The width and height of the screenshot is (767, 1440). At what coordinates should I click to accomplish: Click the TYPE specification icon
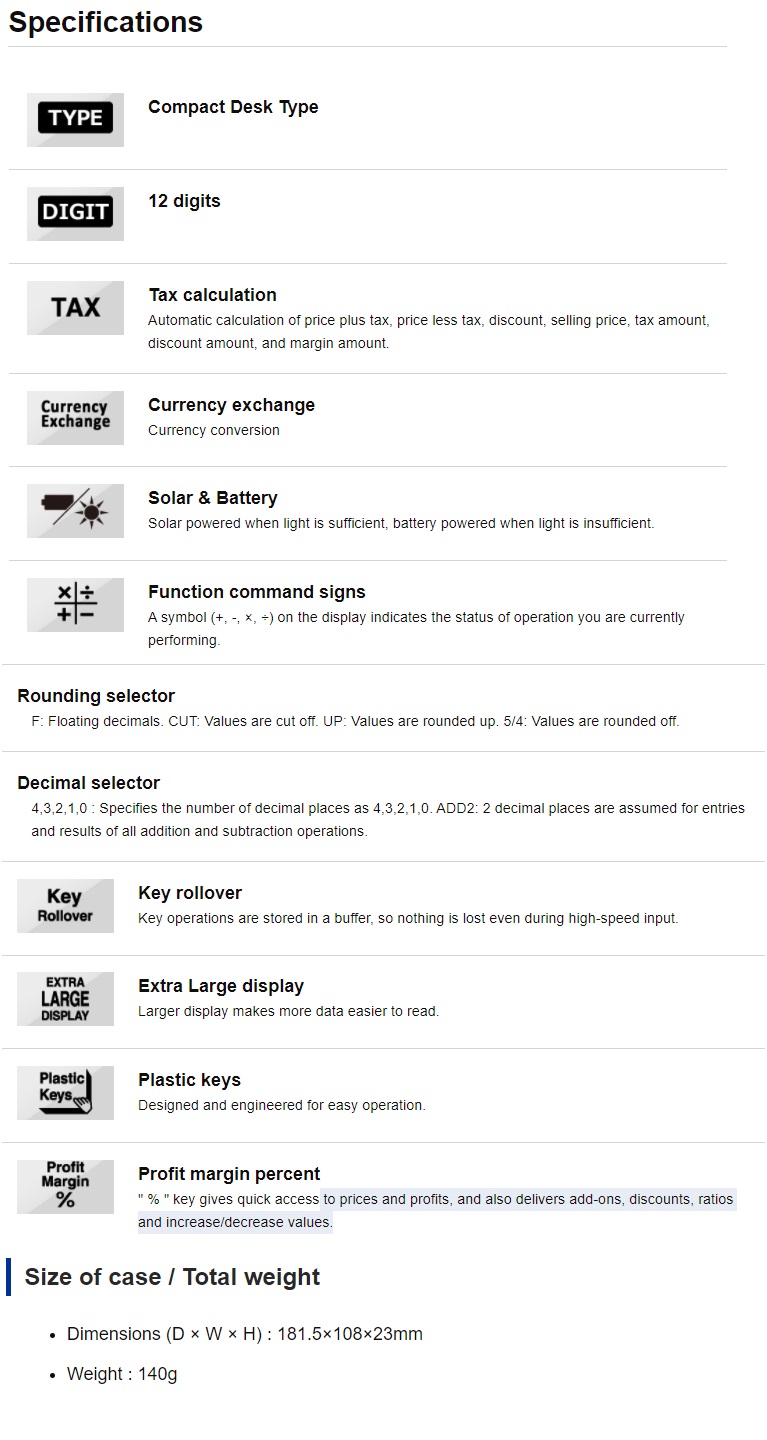(x=75, y=120)
